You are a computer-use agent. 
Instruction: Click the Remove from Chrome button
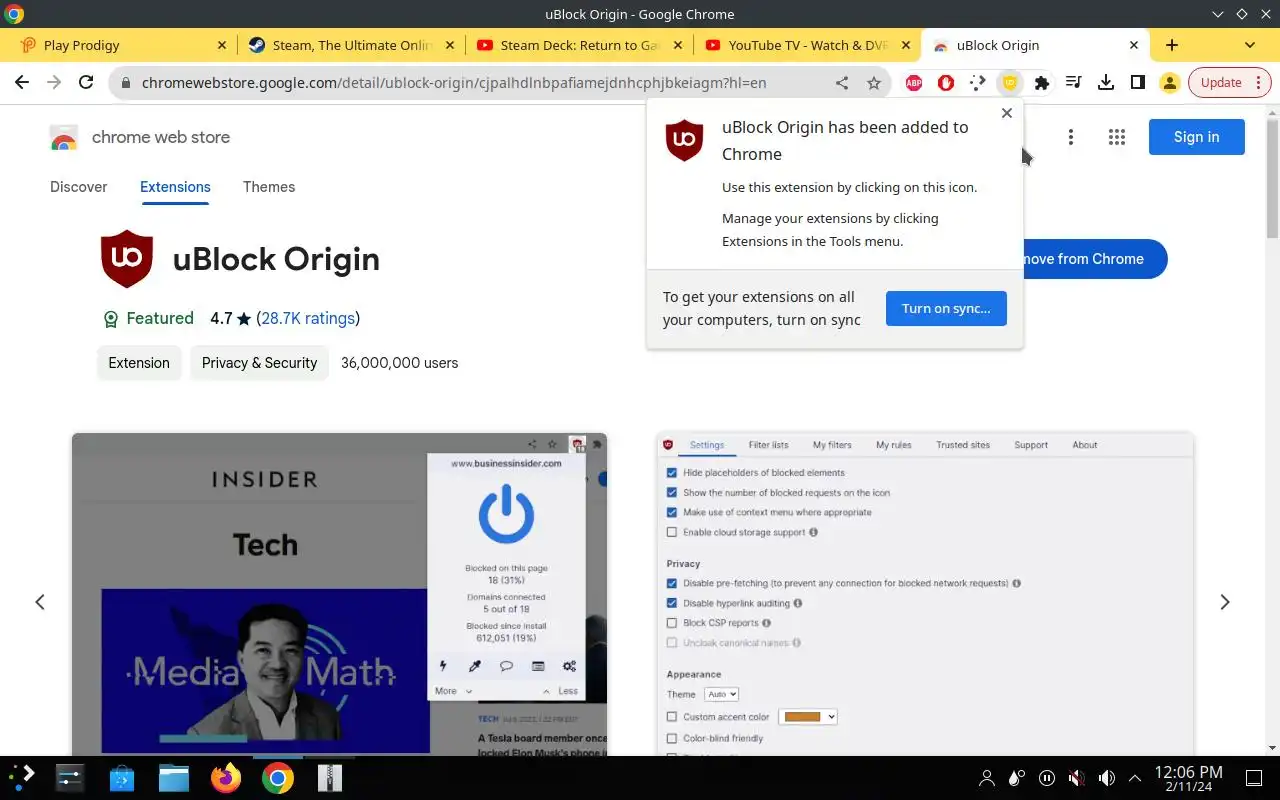(x=1095, y=259)
